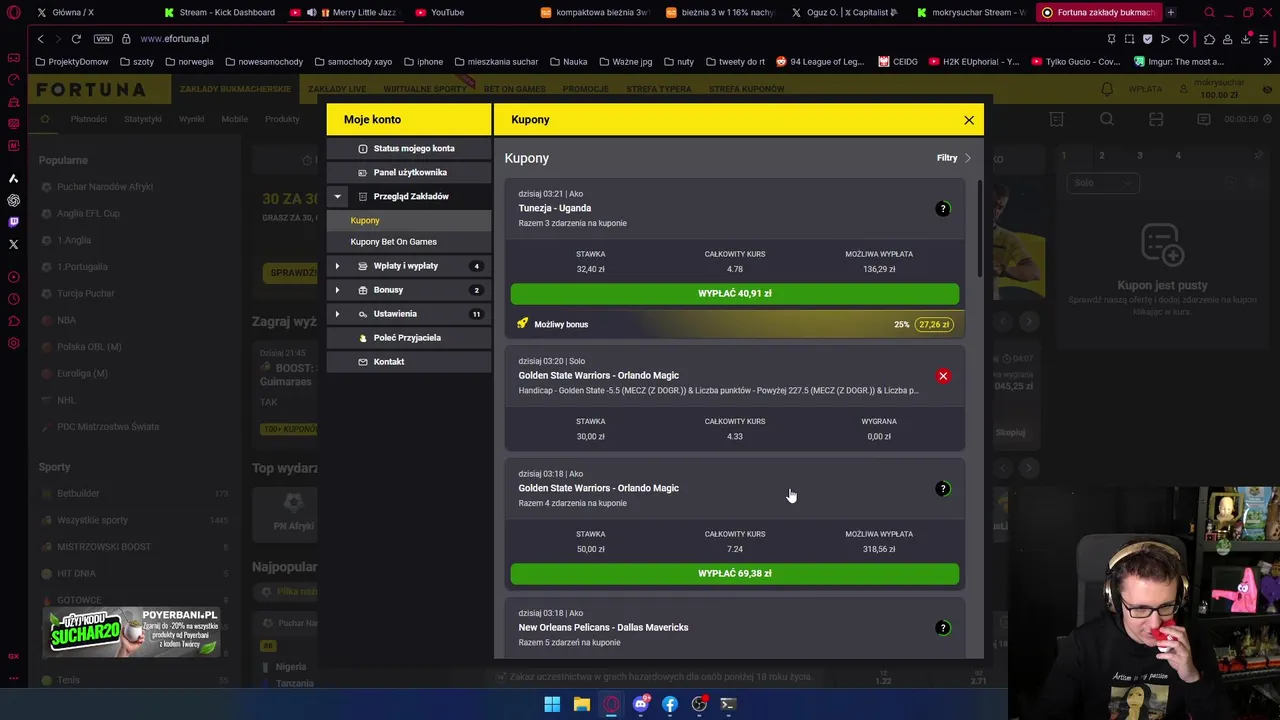Open Poleć Przyjaciela

pyautogui.click(x=408, y=338)
